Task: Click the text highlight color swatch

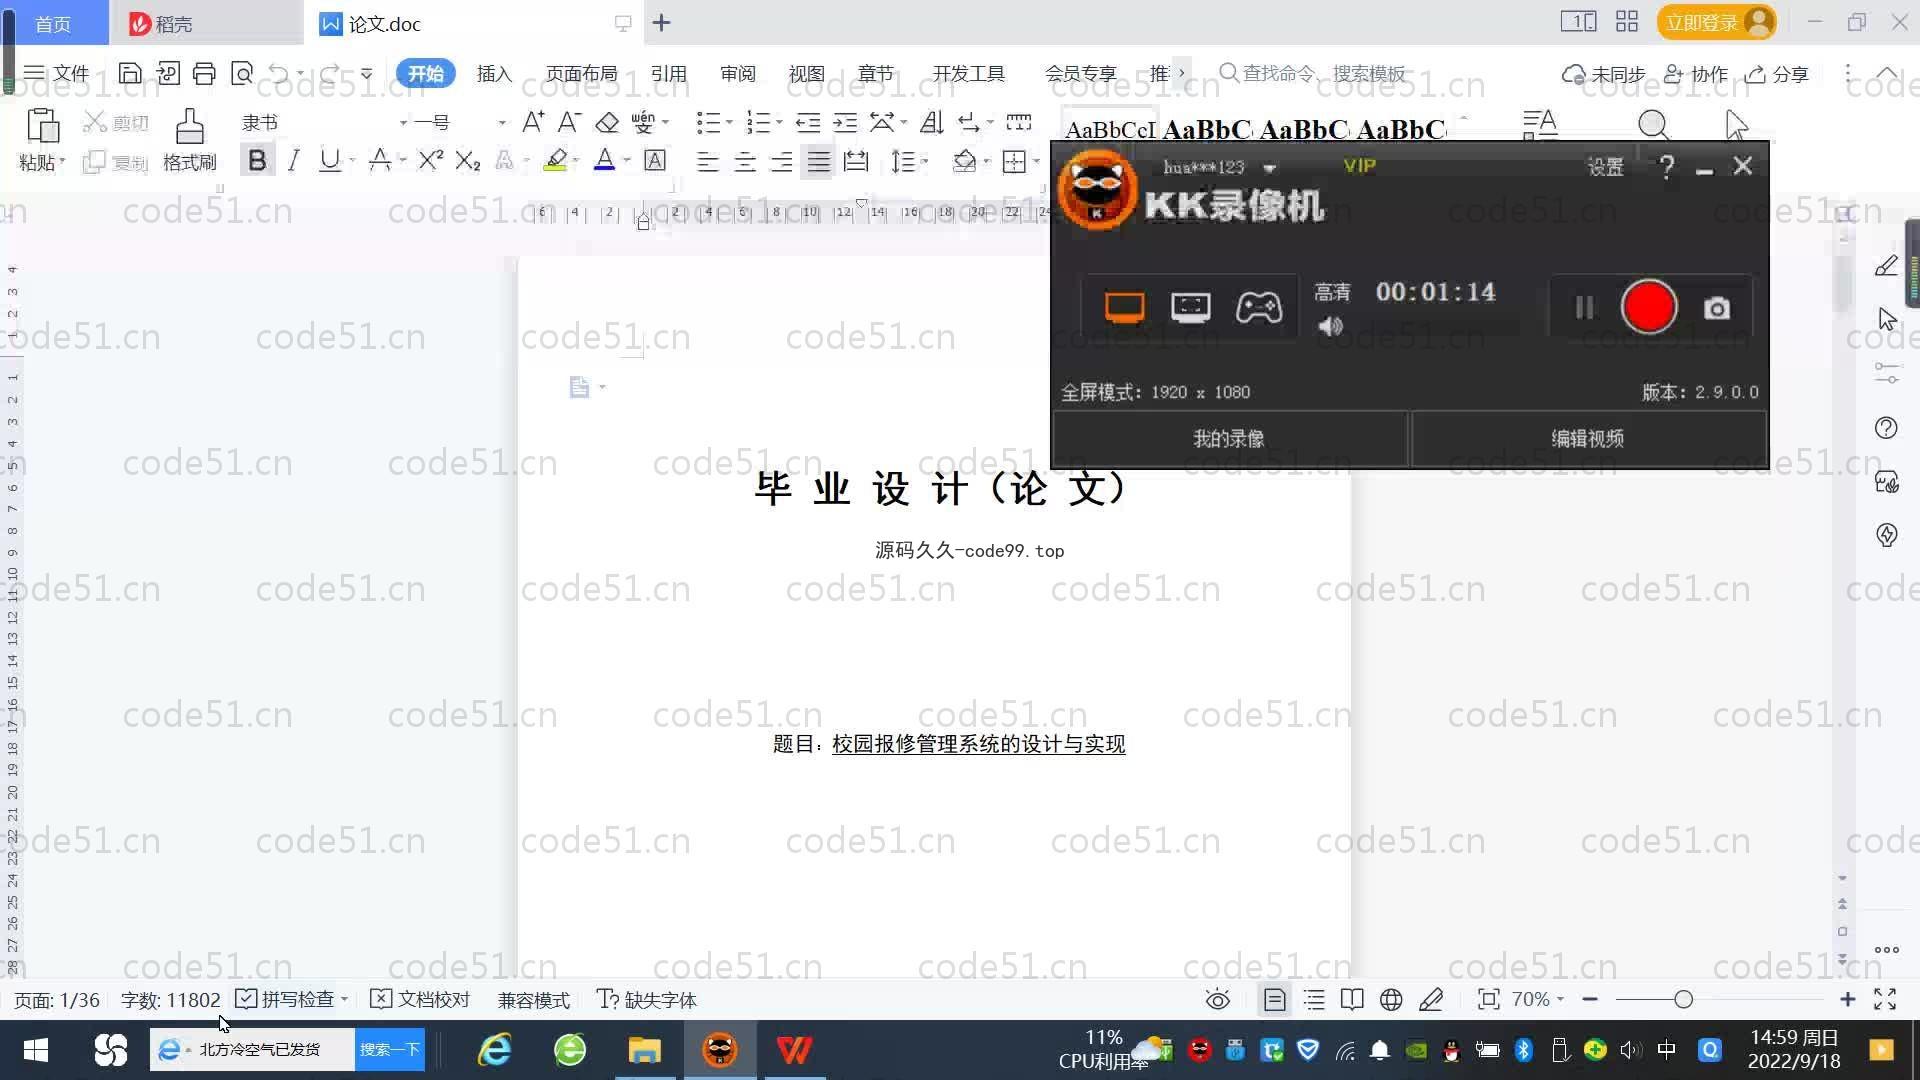Action: (x=555, y=161)
